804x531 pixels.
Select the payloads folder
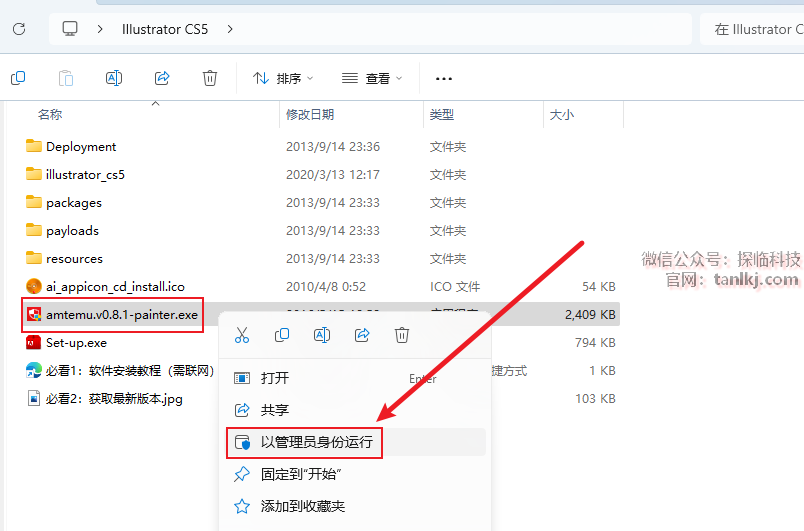72,231
